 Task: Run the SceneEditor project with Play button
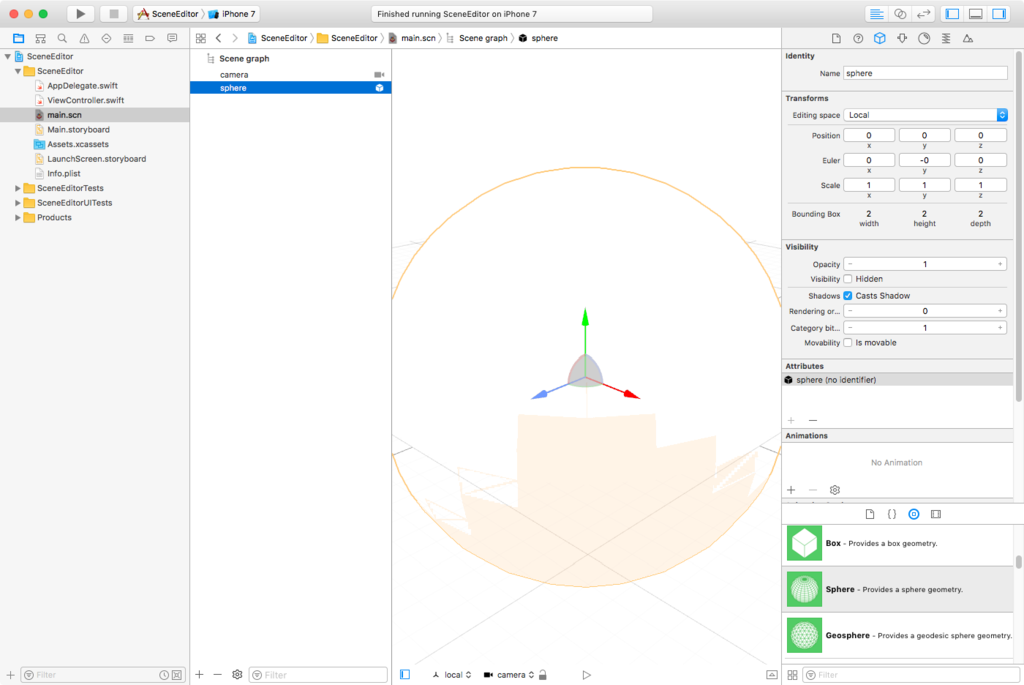tap(80, 14)
